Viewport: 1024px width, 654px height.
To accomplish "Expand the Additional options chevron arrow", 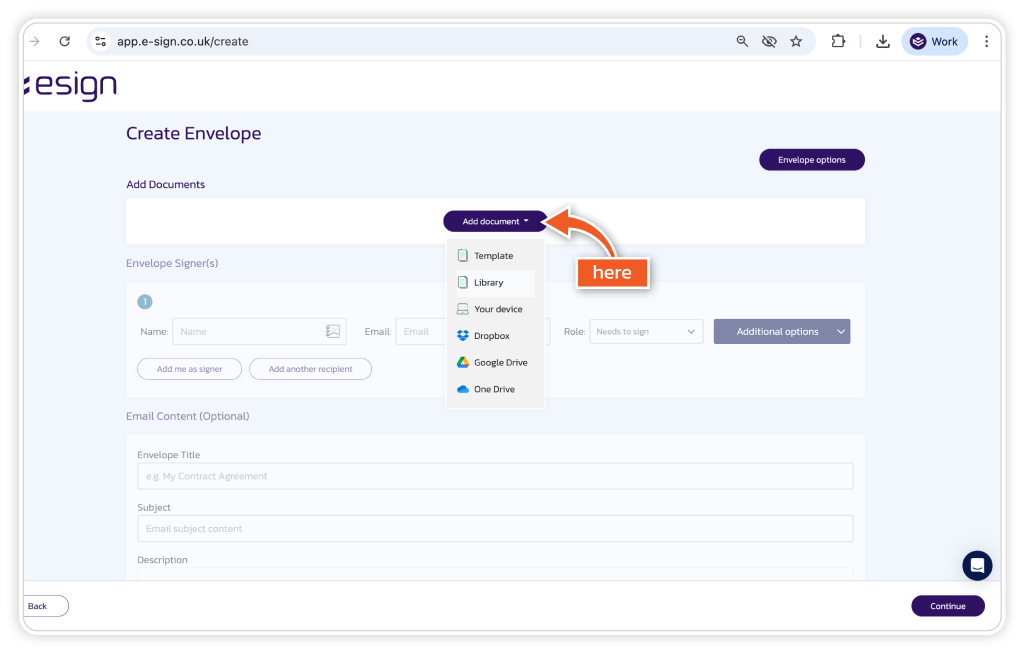I will 840,332.
